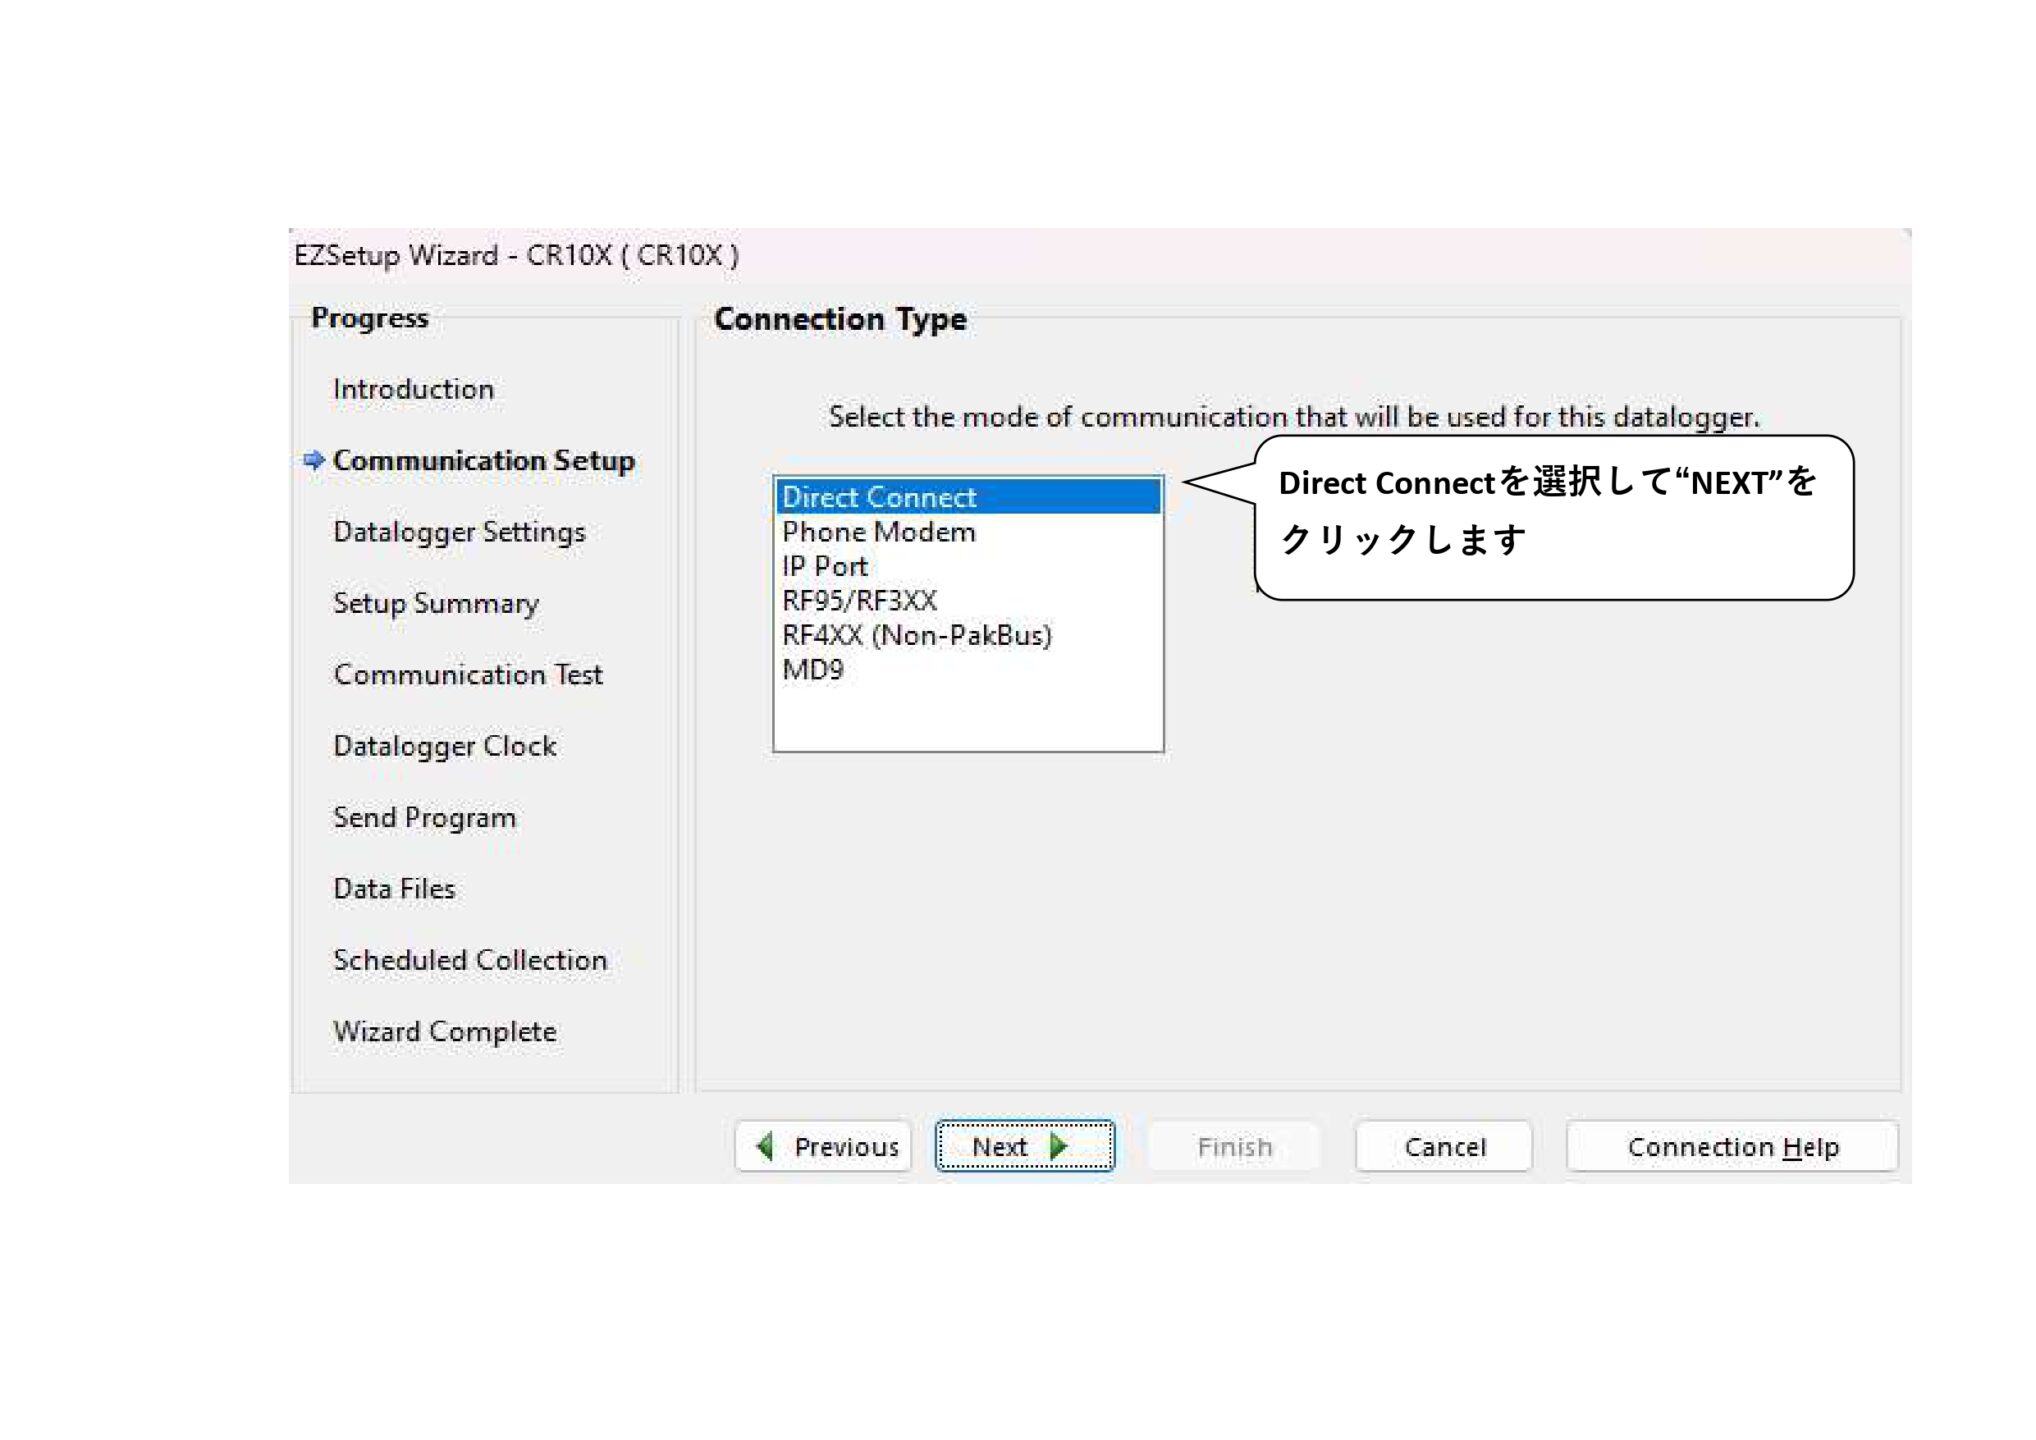Image resolution: width=2036 pixels, height=1440 pixels.
Task: Open Connection Help
Action: [x=1732, y=1146]
